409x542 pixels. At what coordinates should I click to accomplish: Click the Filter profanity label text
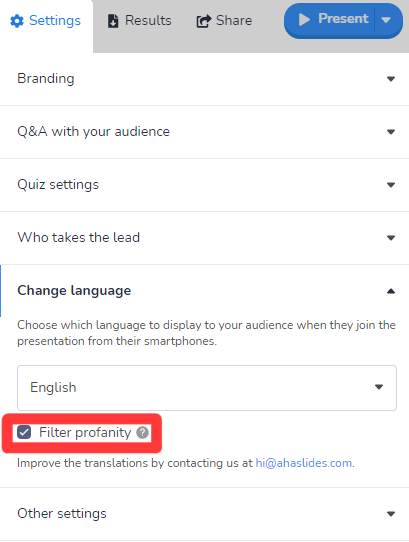coord(85,433)
